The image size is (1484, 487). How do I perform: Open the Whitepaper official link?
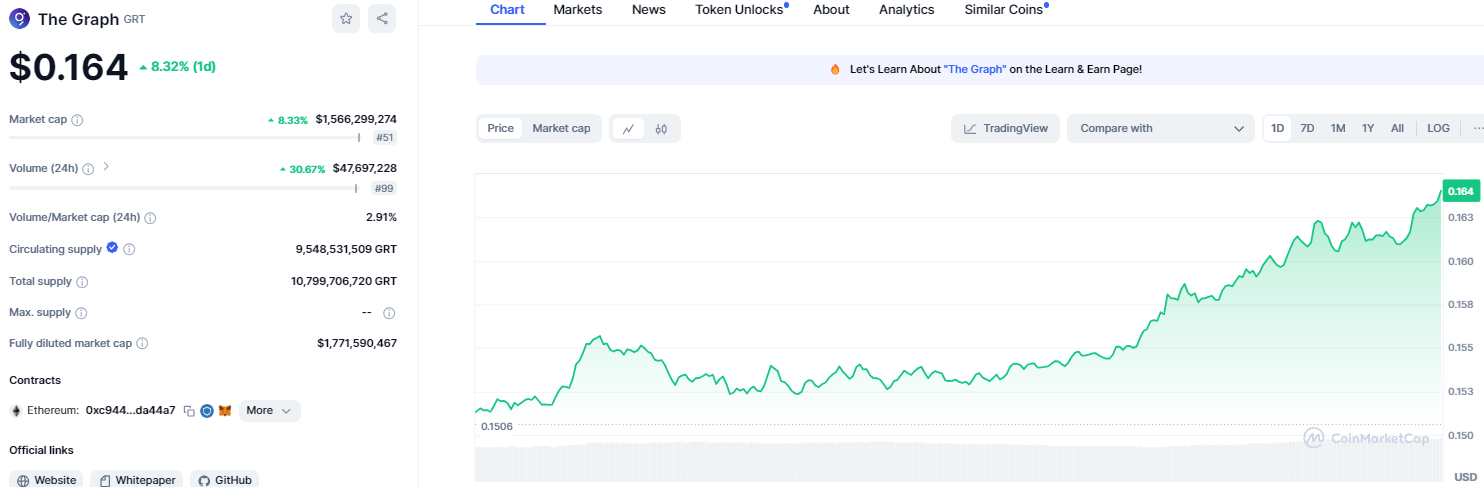[136, 480]
